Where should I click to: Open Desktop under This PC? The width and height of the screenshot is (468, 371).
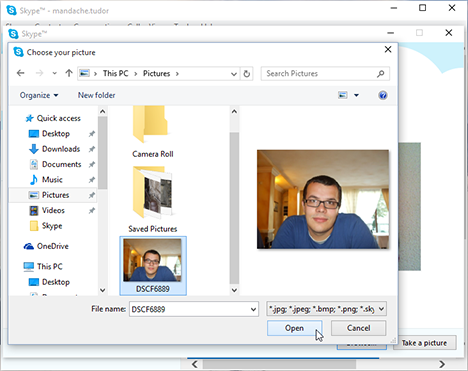pos(49,282)
